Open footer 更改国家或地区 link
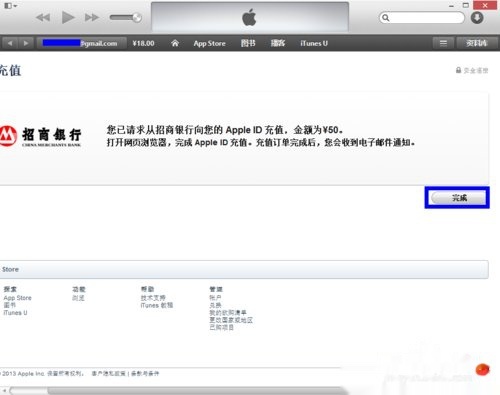Screen dimensions: 500x395 click(231, 320)
